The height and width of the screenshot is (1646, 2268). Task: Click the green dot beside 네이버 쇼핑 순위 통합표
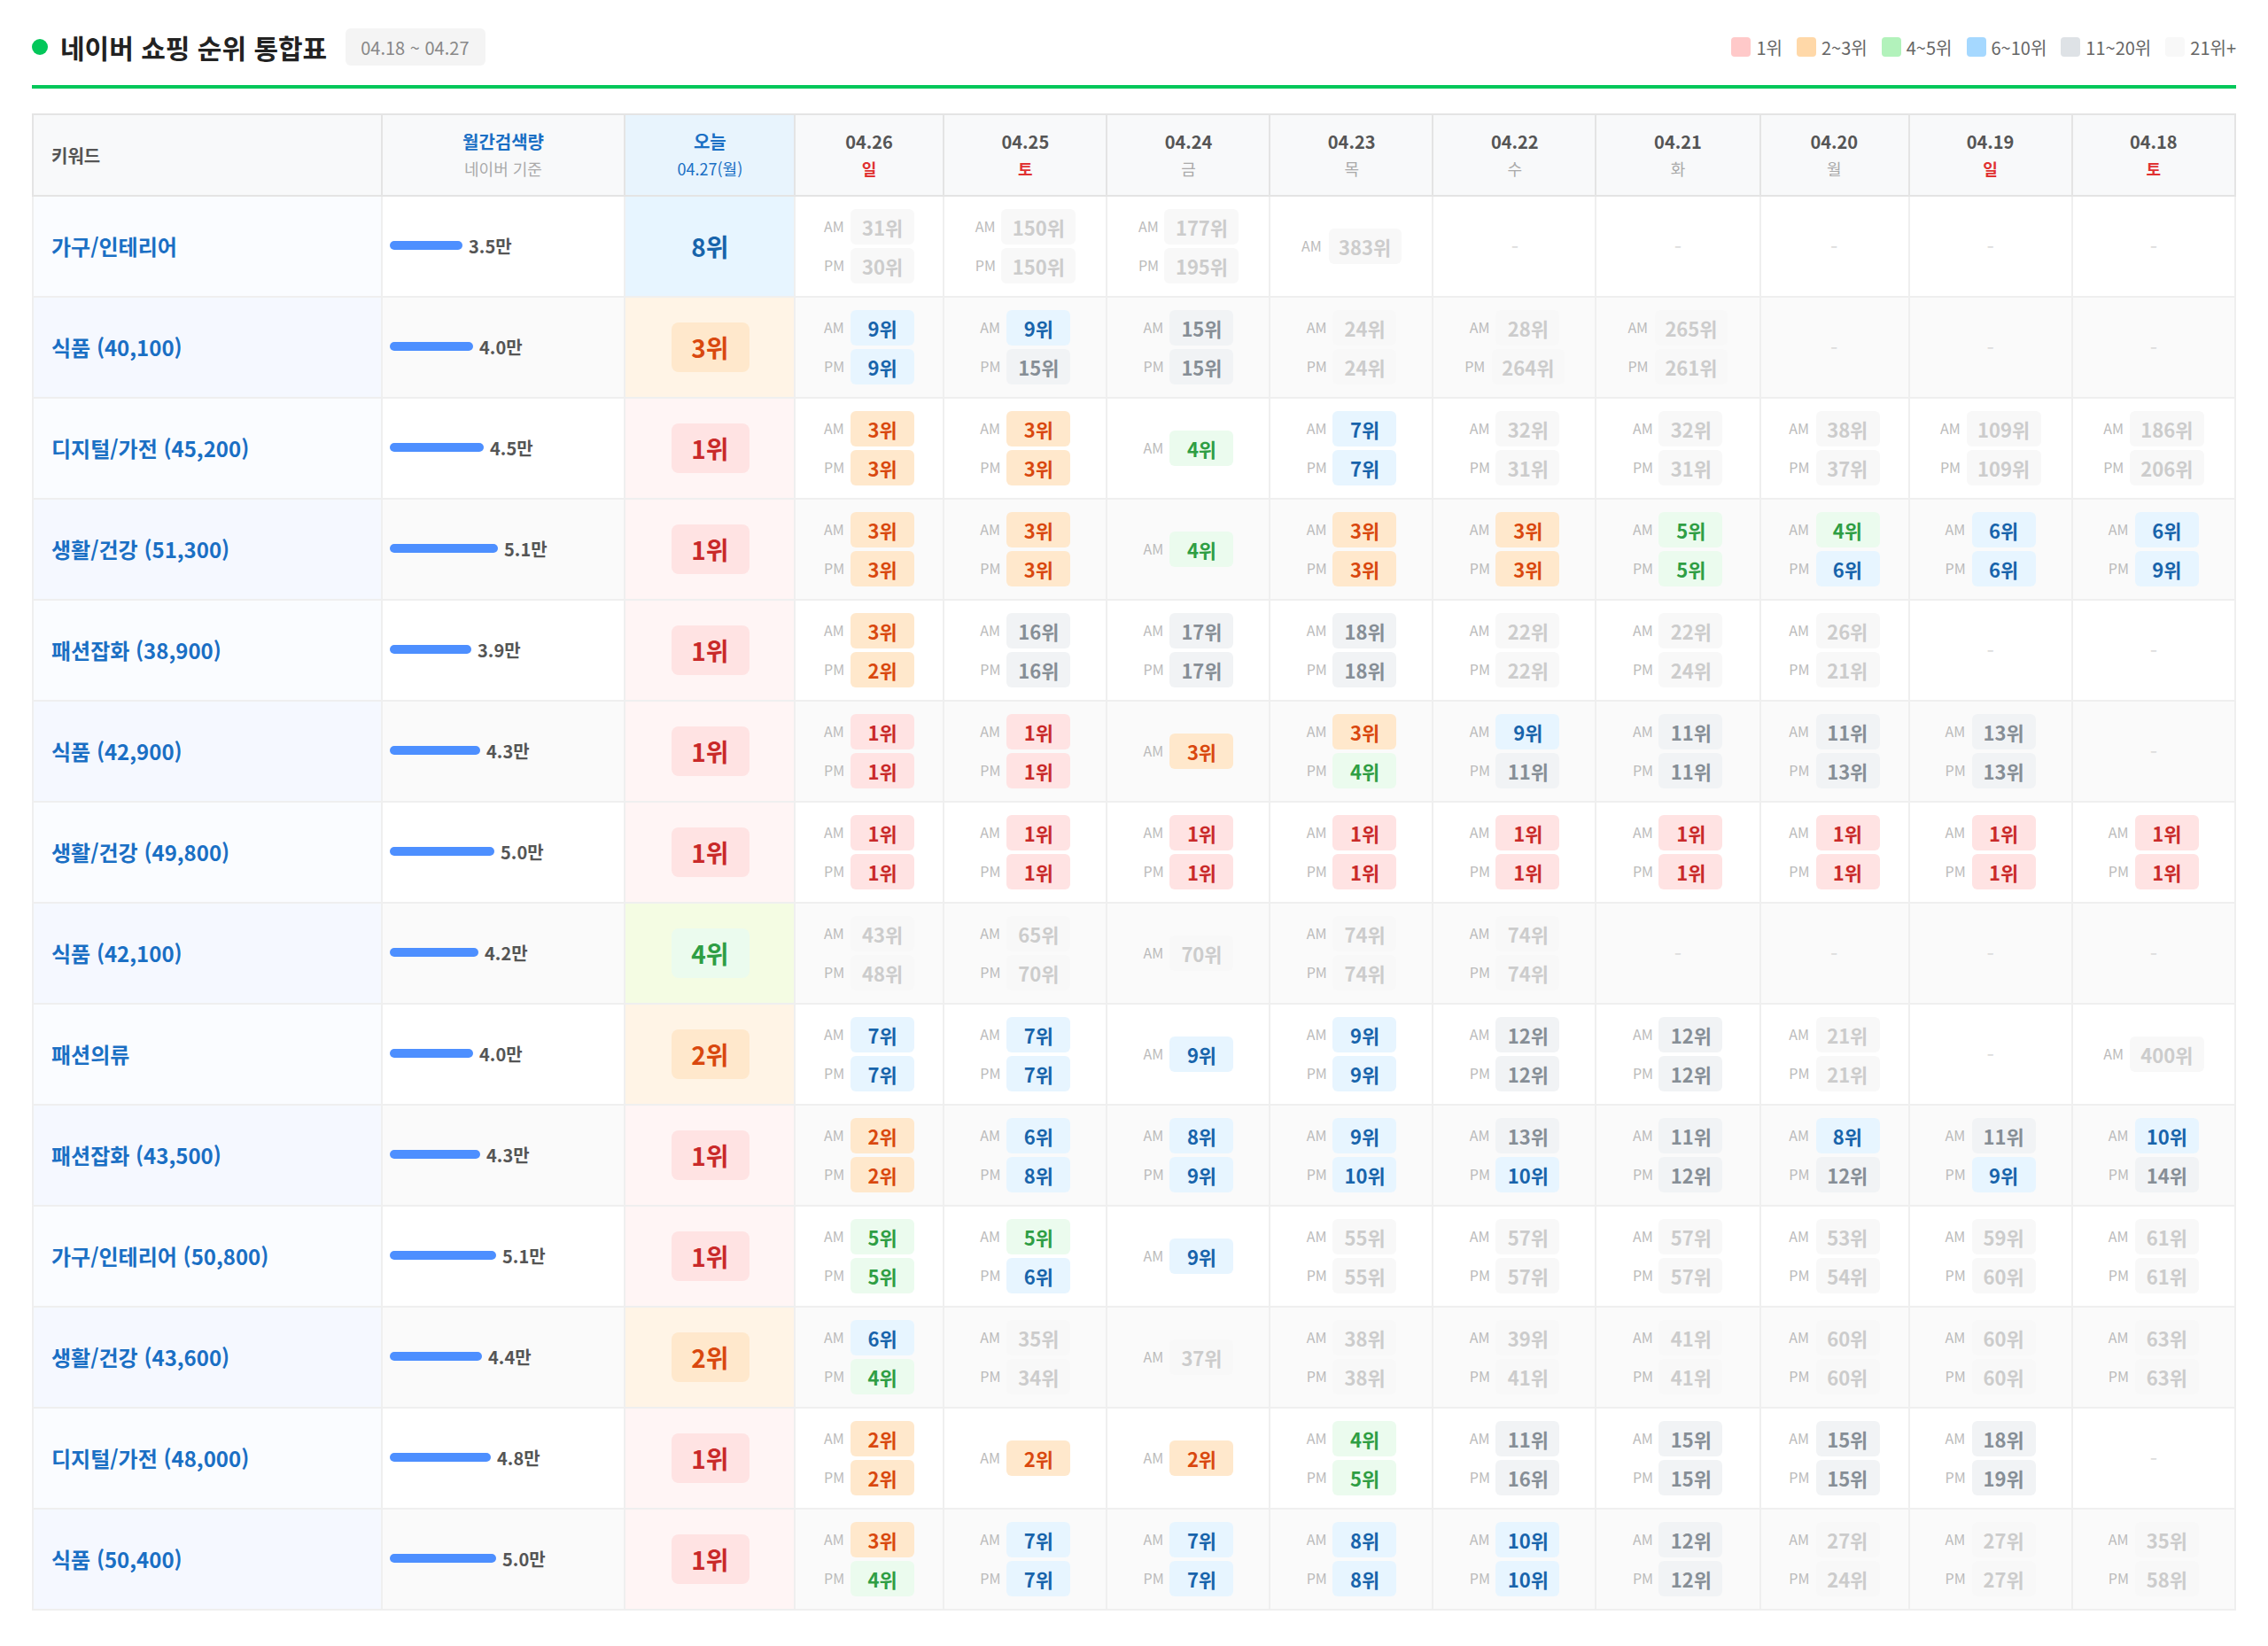pos(40,47)
